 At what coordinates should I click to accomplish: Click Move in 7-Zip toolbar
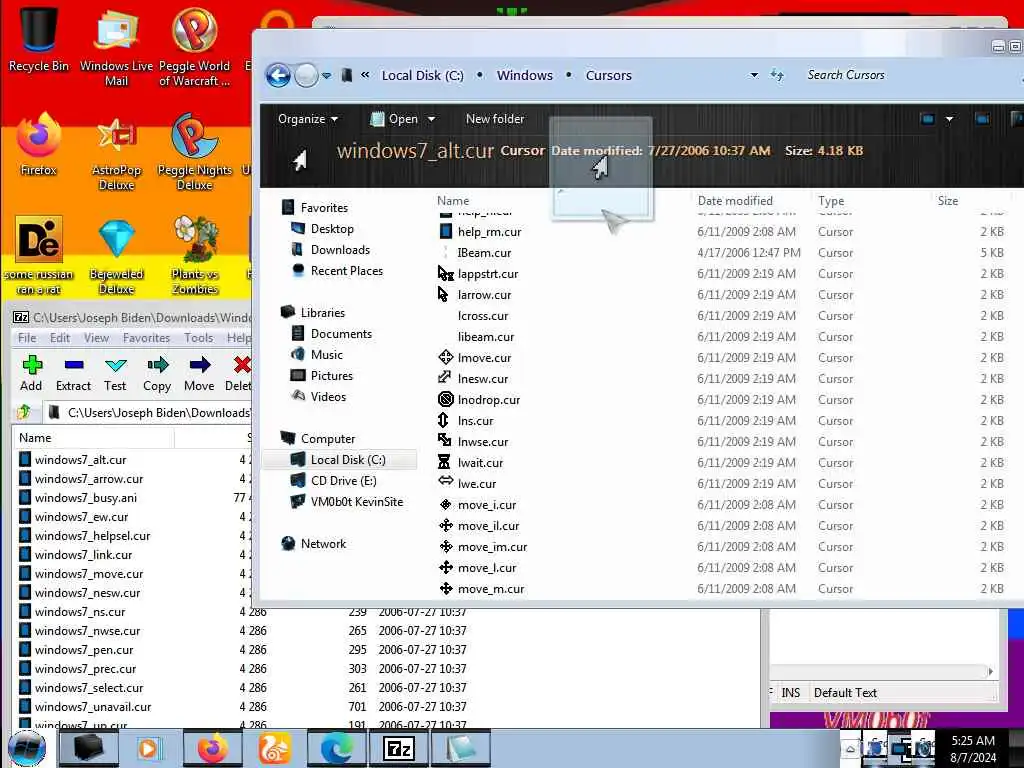(x=199, y=374)
